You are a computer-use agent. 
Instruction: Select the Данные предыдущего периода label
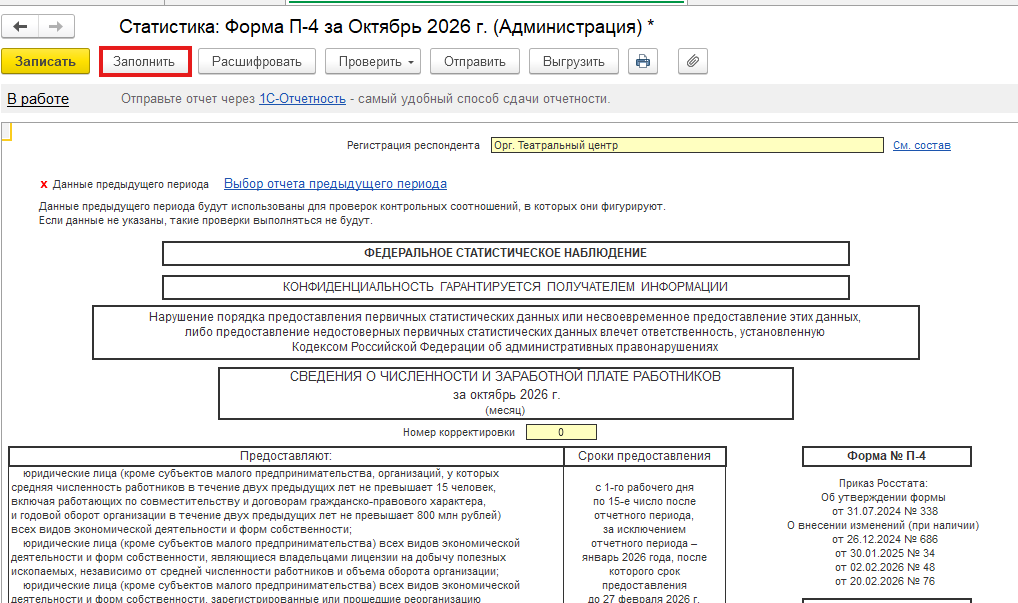130,184
